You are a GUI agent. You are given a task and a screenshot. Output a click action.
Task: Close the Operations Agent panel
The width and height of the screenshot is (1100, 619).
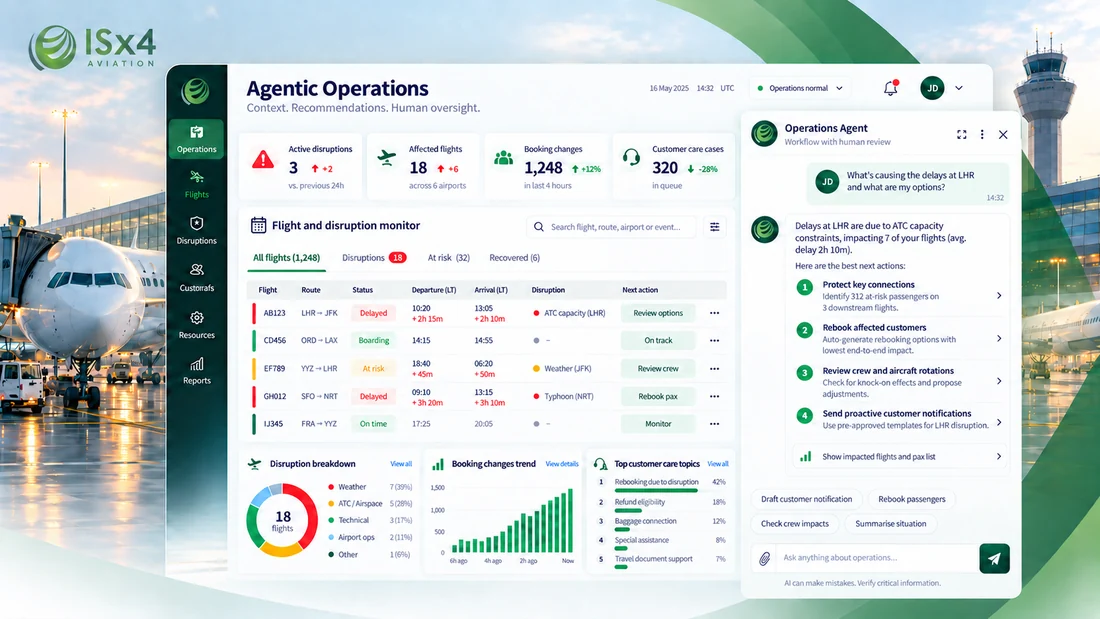click(1003, 135)
